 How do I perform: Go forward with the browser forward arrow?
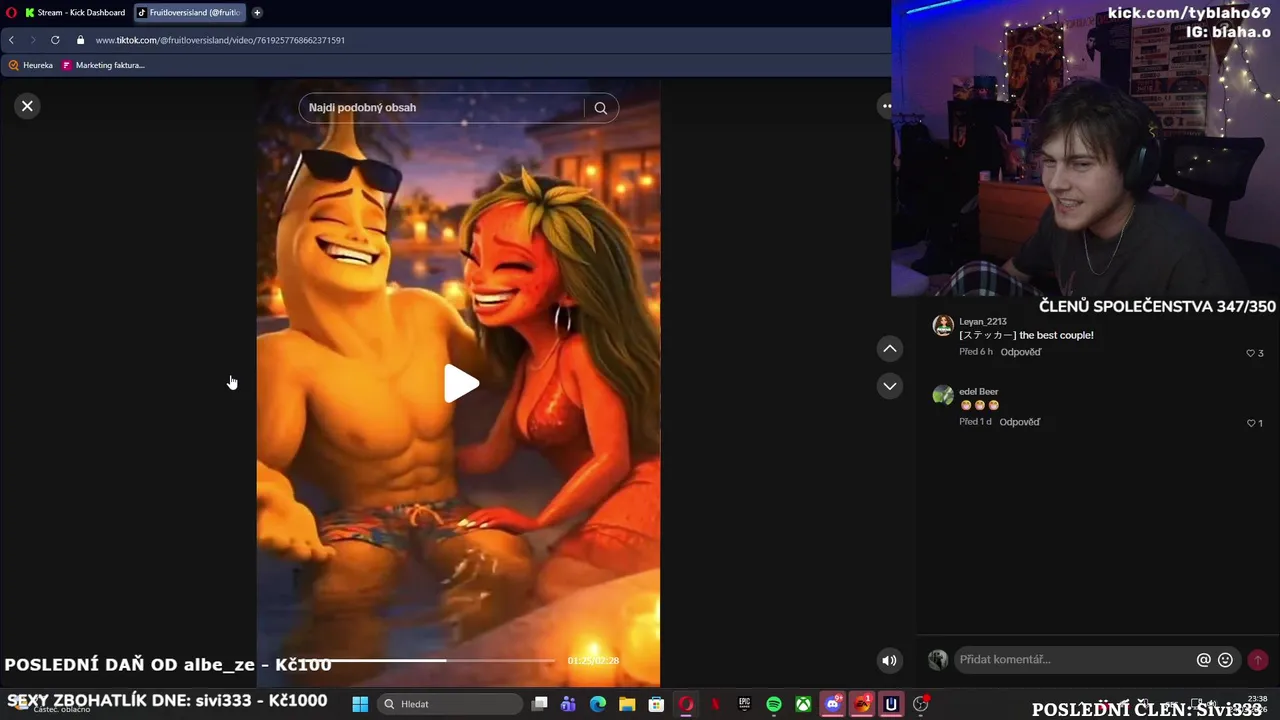(32, 40)
